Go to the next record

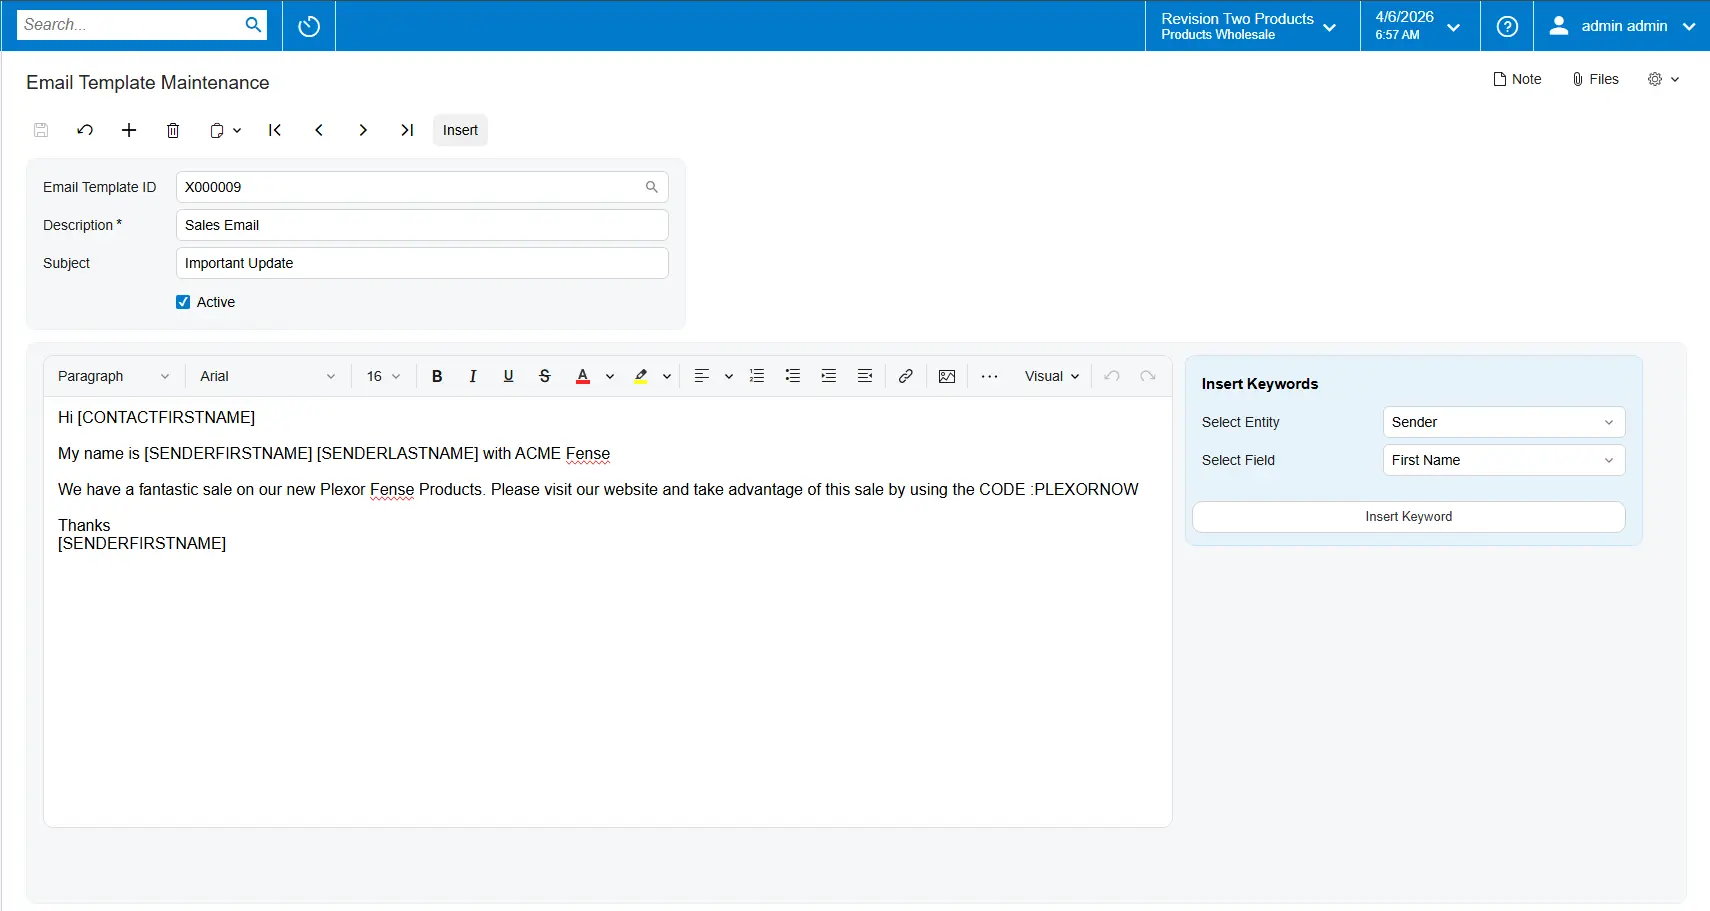pyautogui.click(x=363, y=130)
